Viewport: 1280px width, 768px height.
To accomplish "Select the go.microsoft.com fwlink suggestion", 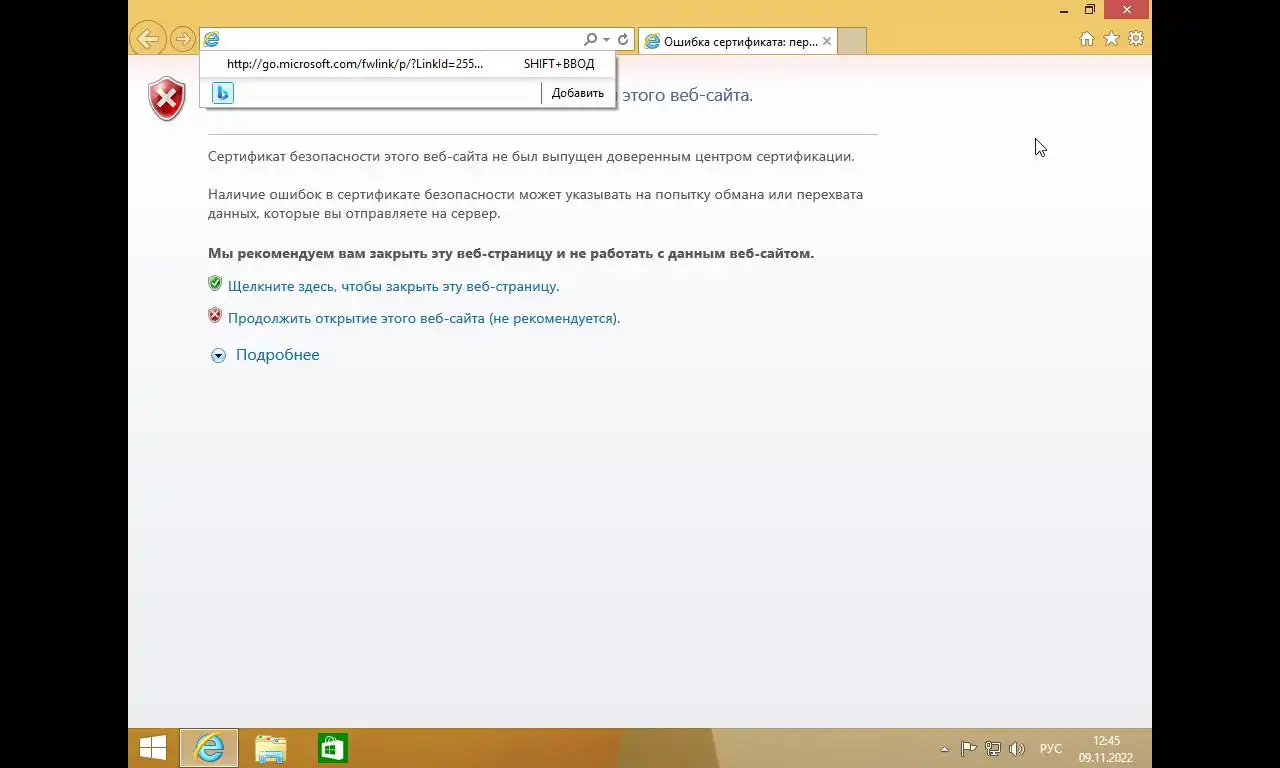I will (407, 64).
